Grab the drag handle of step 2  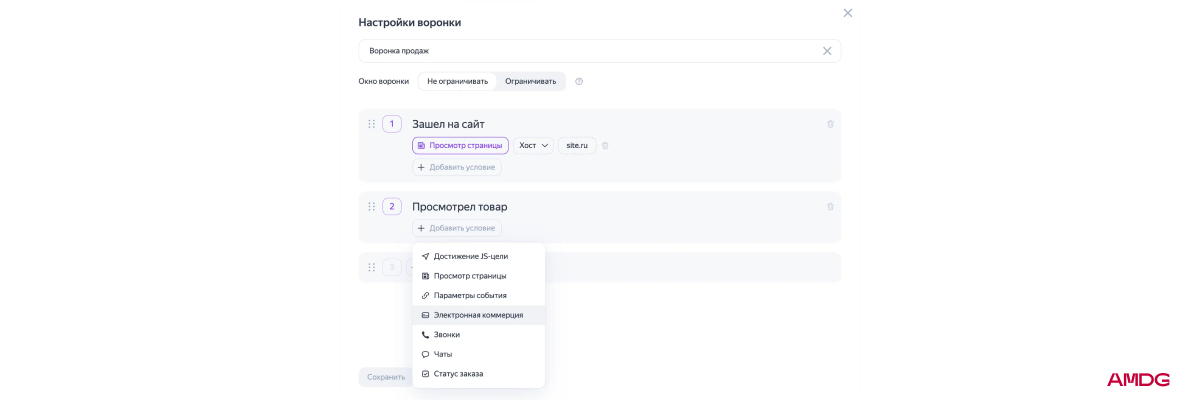point(371,207)
